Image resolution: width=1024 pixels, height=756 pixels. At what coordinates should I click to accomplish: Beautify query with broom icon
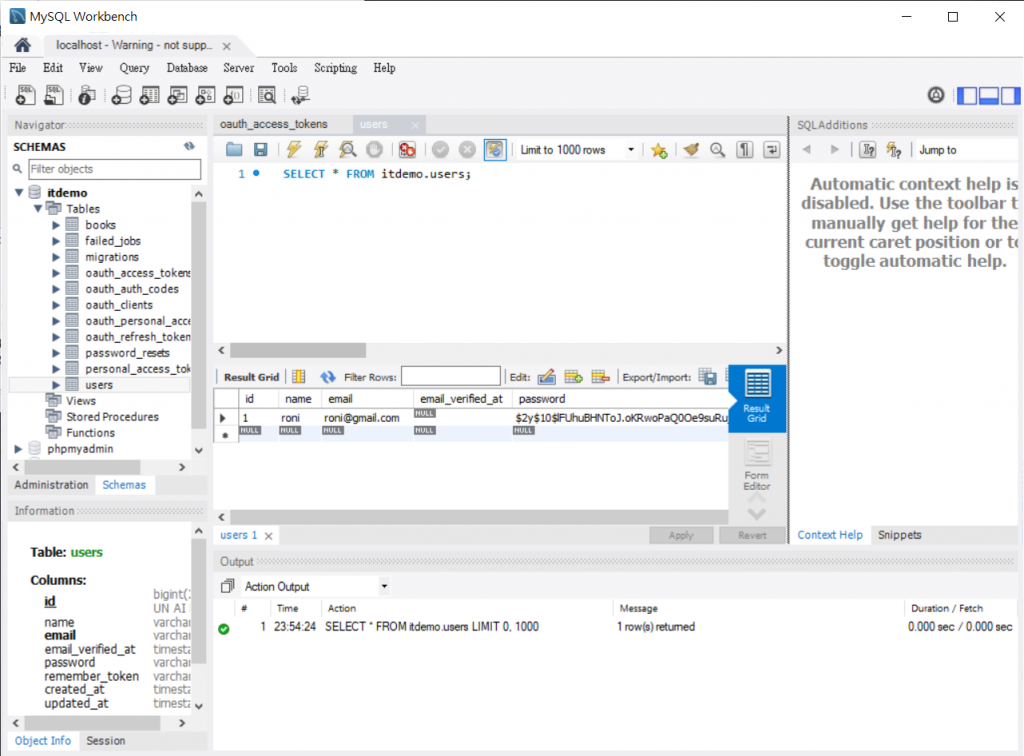[691, 150]
